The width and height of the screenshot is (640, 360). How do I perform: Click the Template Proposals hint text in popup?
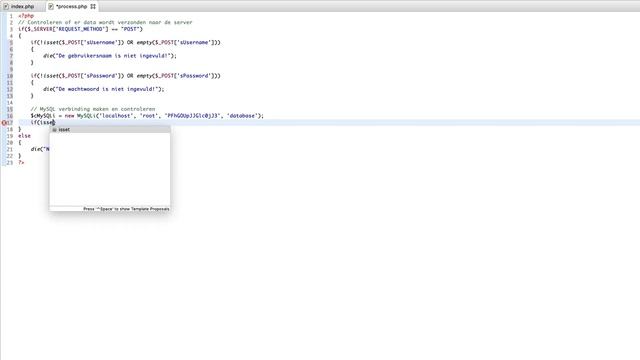[x=126, y=209]
